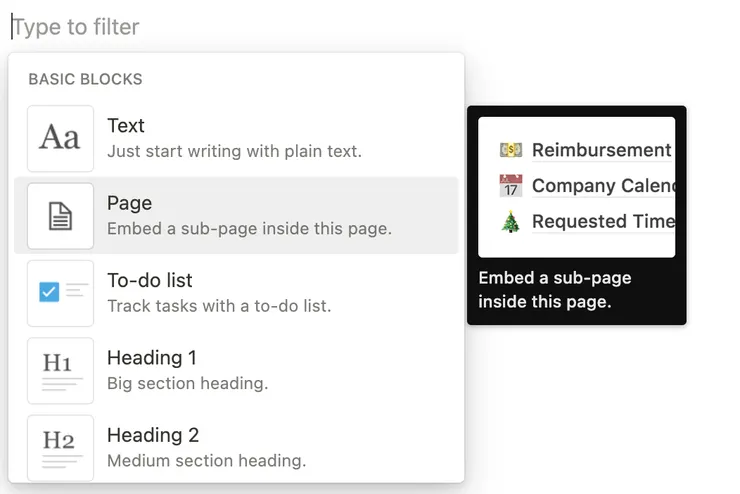
Task: Click the money emoji beside Reimbursement
Action: click(x=511, y=150)
